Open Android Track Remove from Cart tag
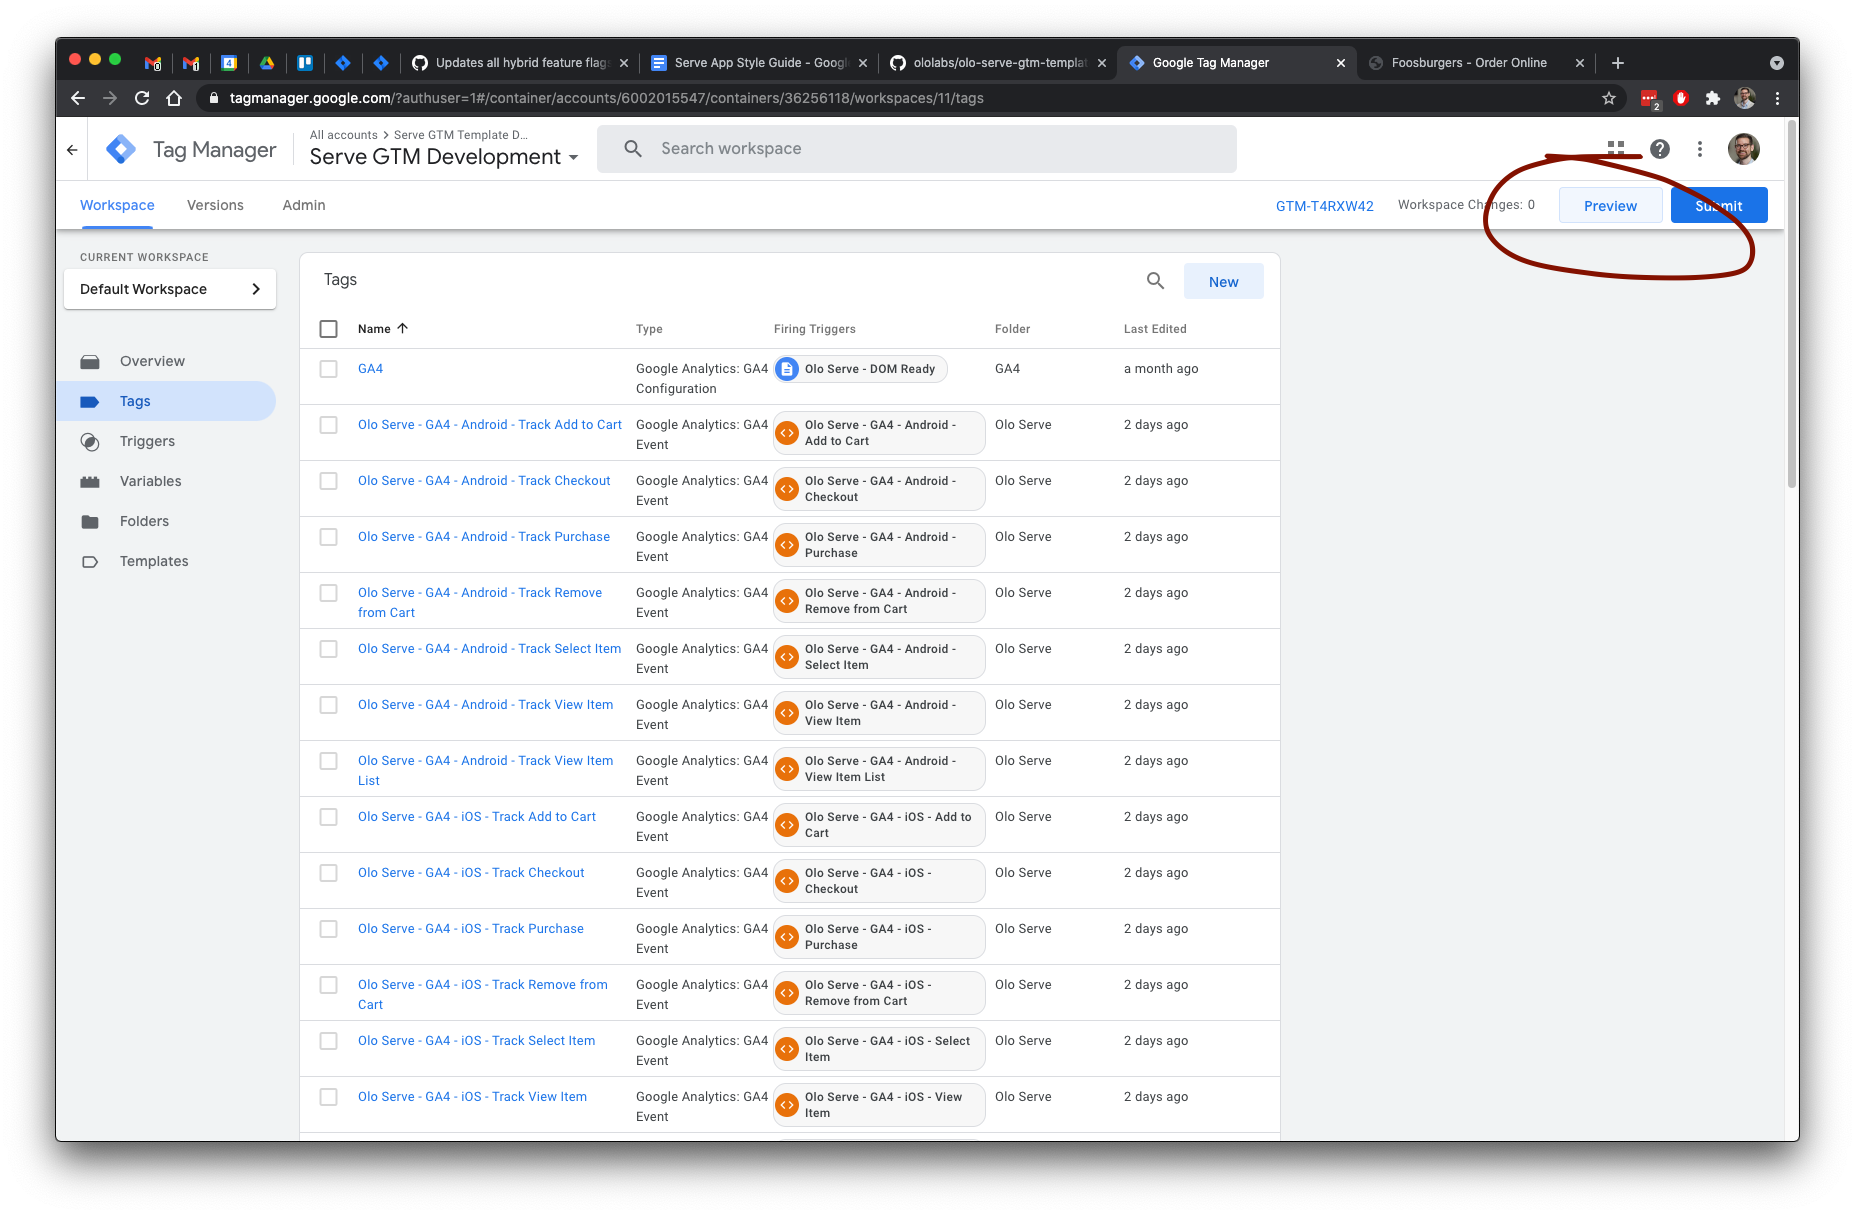1855x1215 pixels. [x=480, y=603]
